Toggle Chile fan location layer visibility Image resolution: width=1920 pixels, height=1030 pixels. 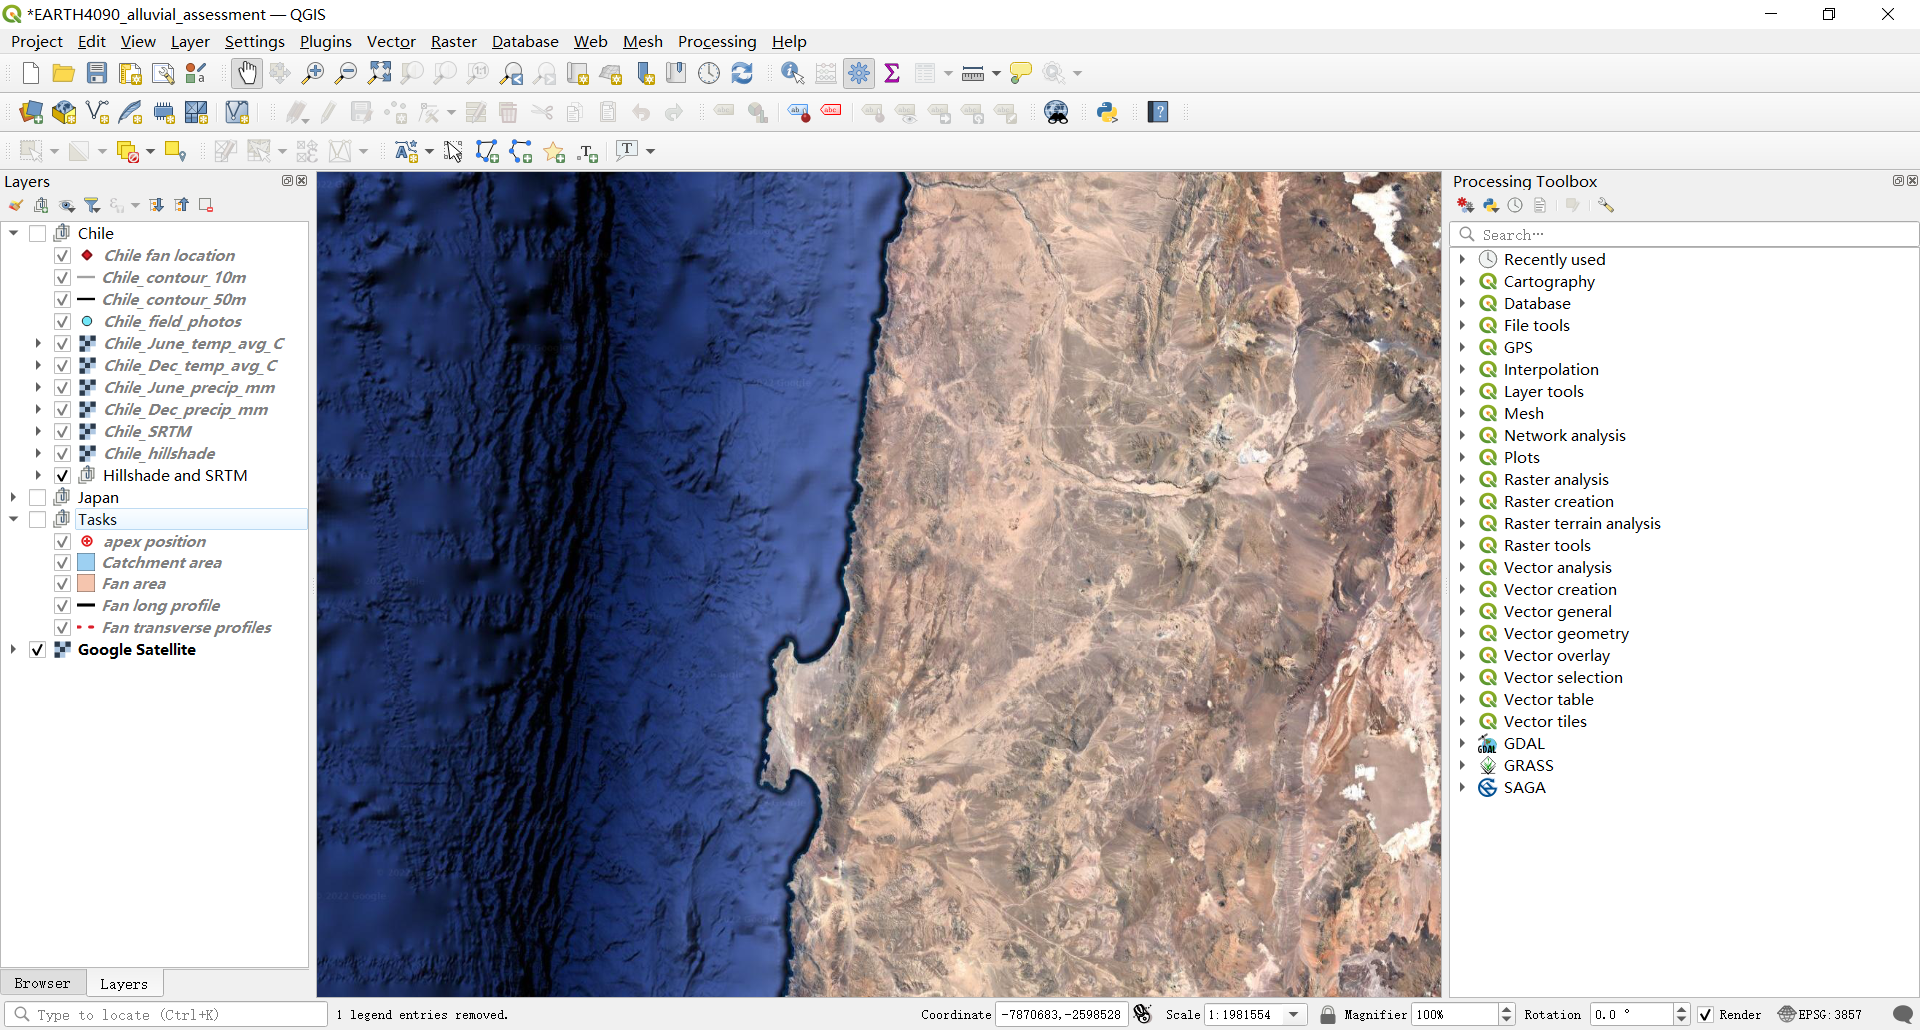point(62,255)
